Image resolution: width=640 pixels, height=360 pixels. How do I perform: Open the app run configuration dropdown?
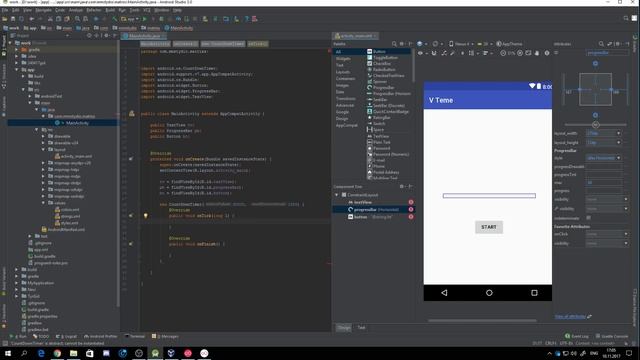130,19
